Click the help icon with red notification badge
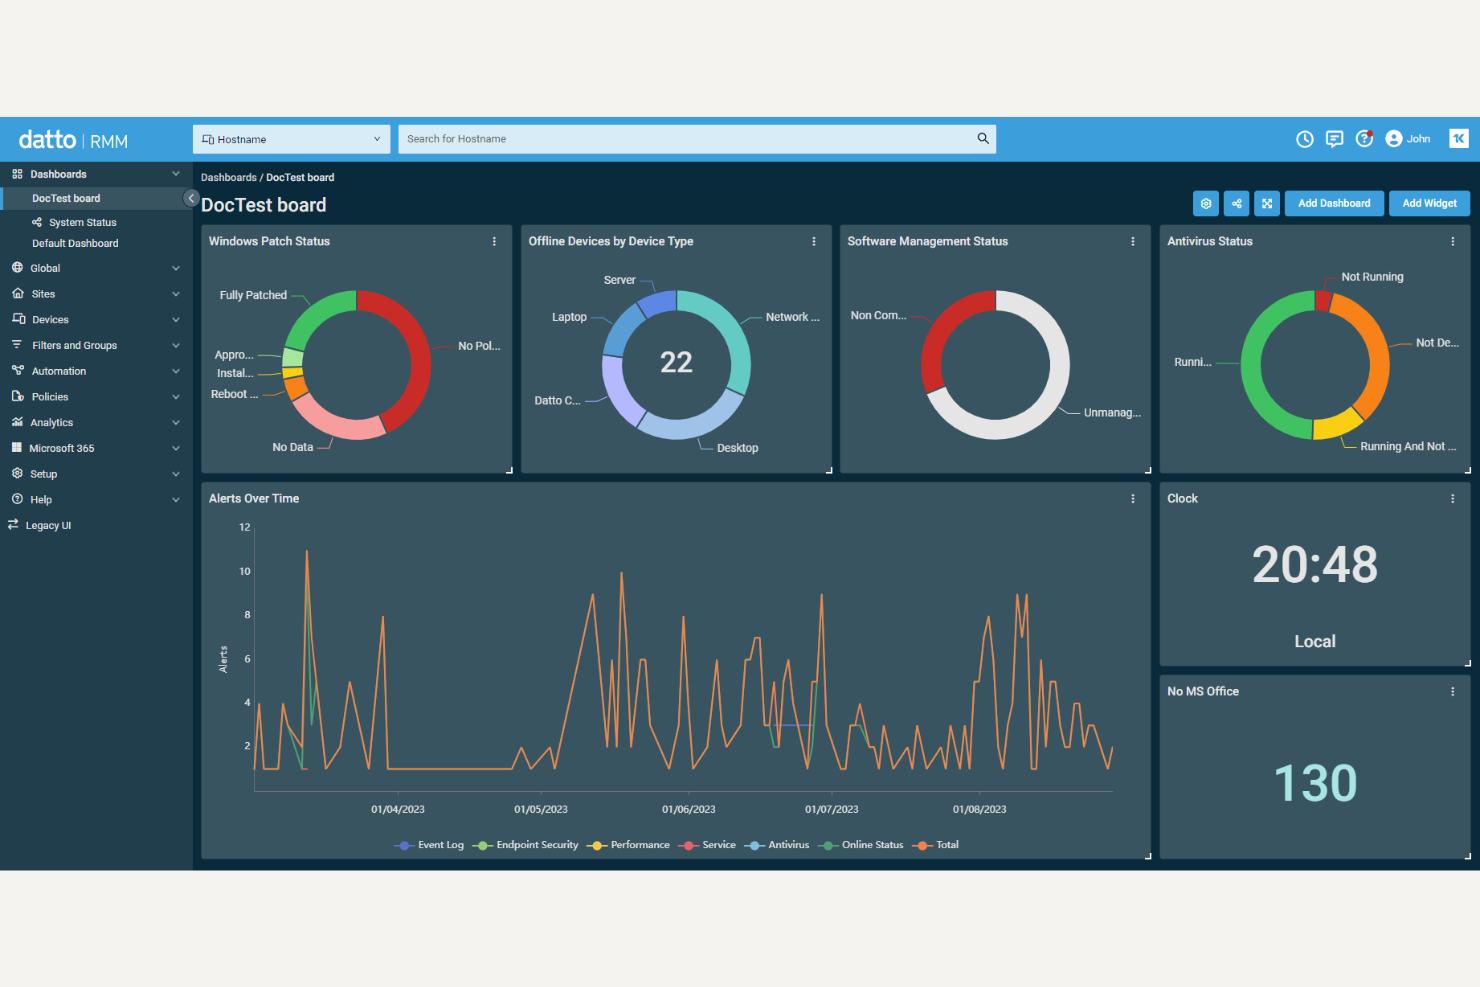Screen dimensions: 1480x987 click(1365, 139)
